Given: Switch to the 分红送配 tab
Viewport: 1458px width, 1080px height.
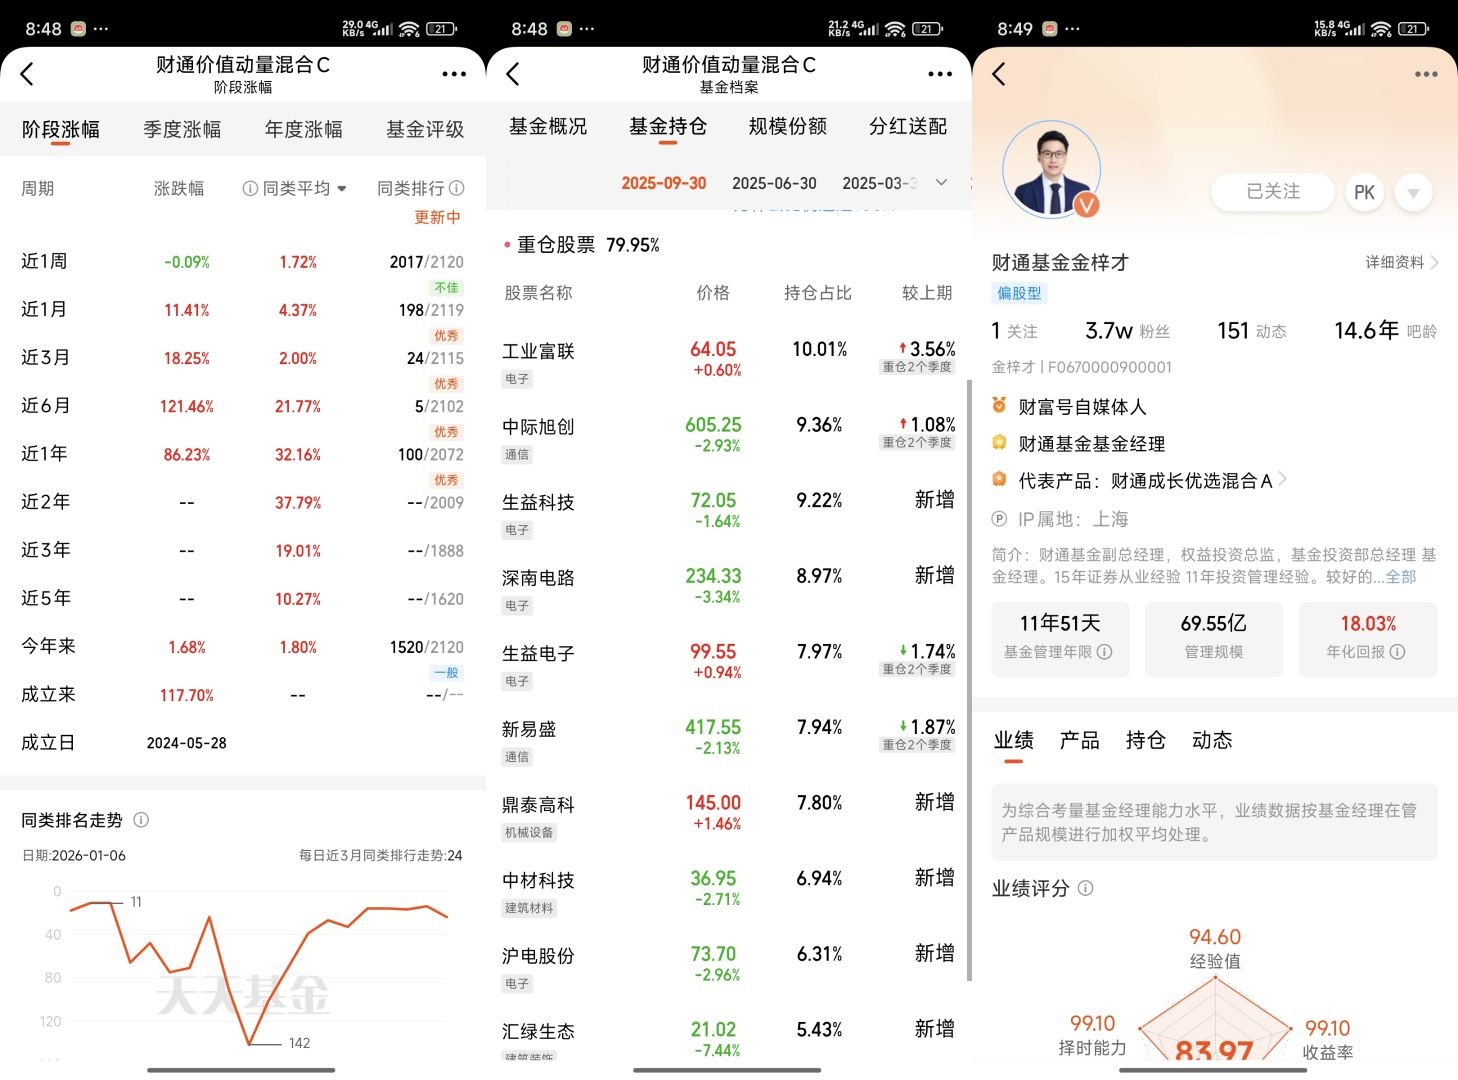Looking at the screenshot, I should [x=908, y=127].
